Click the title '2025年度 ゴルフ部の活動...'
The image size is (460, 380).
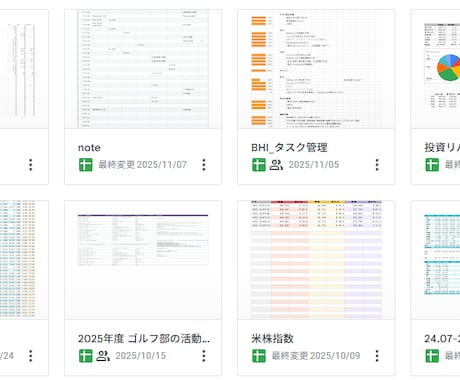144,339
